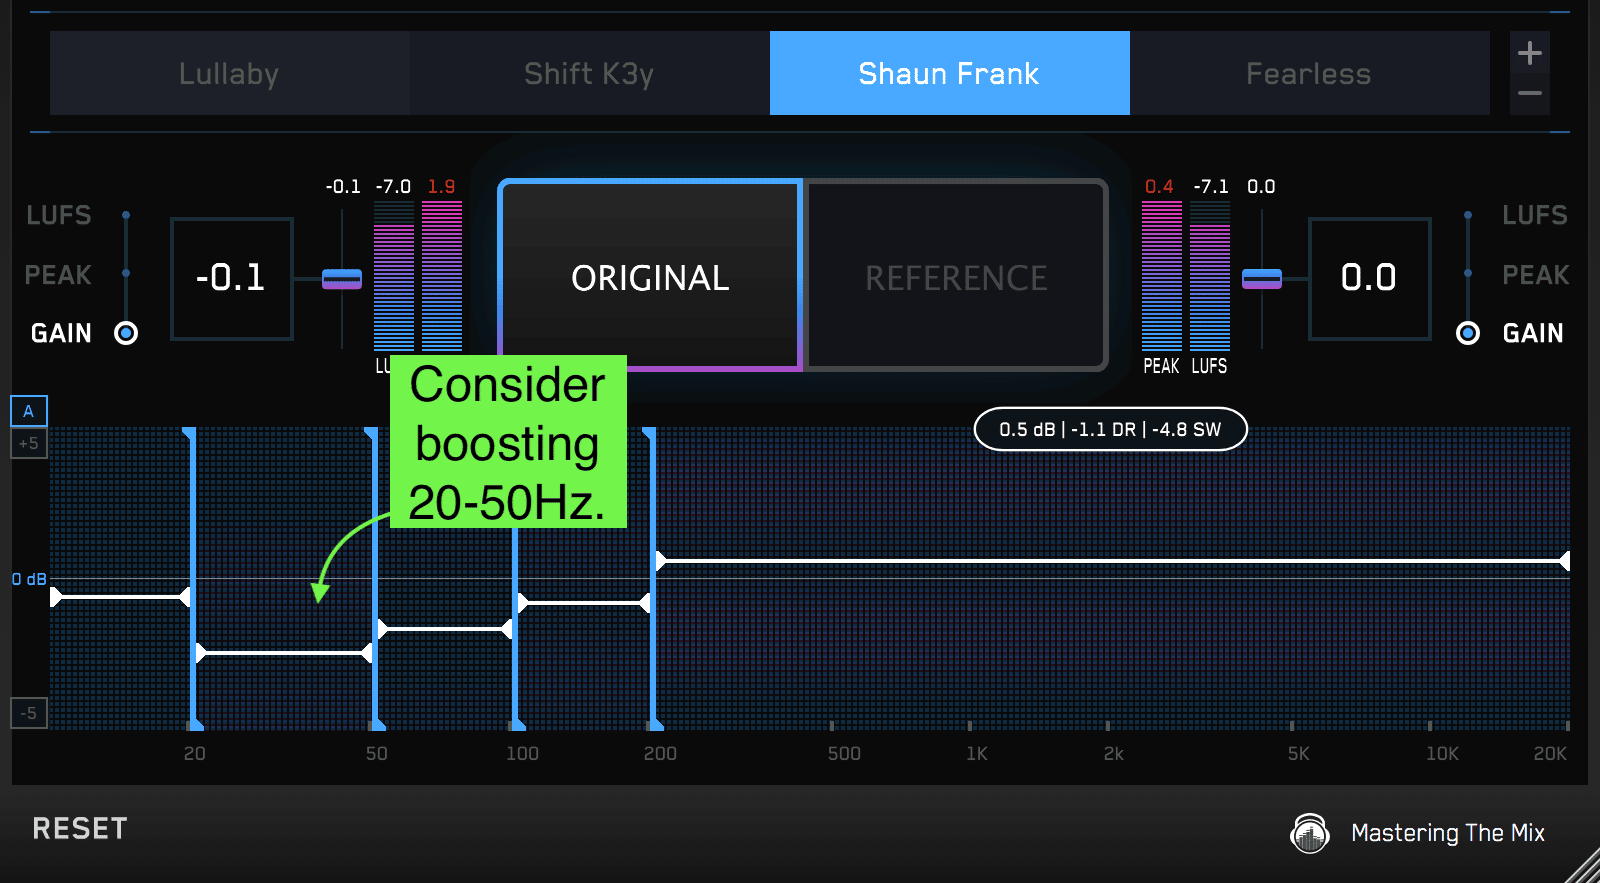Image resolution: width=1600 pixels, height=883 pixels.
Task: Click the reference PEAK meter bar
Action: point(1162,276)
